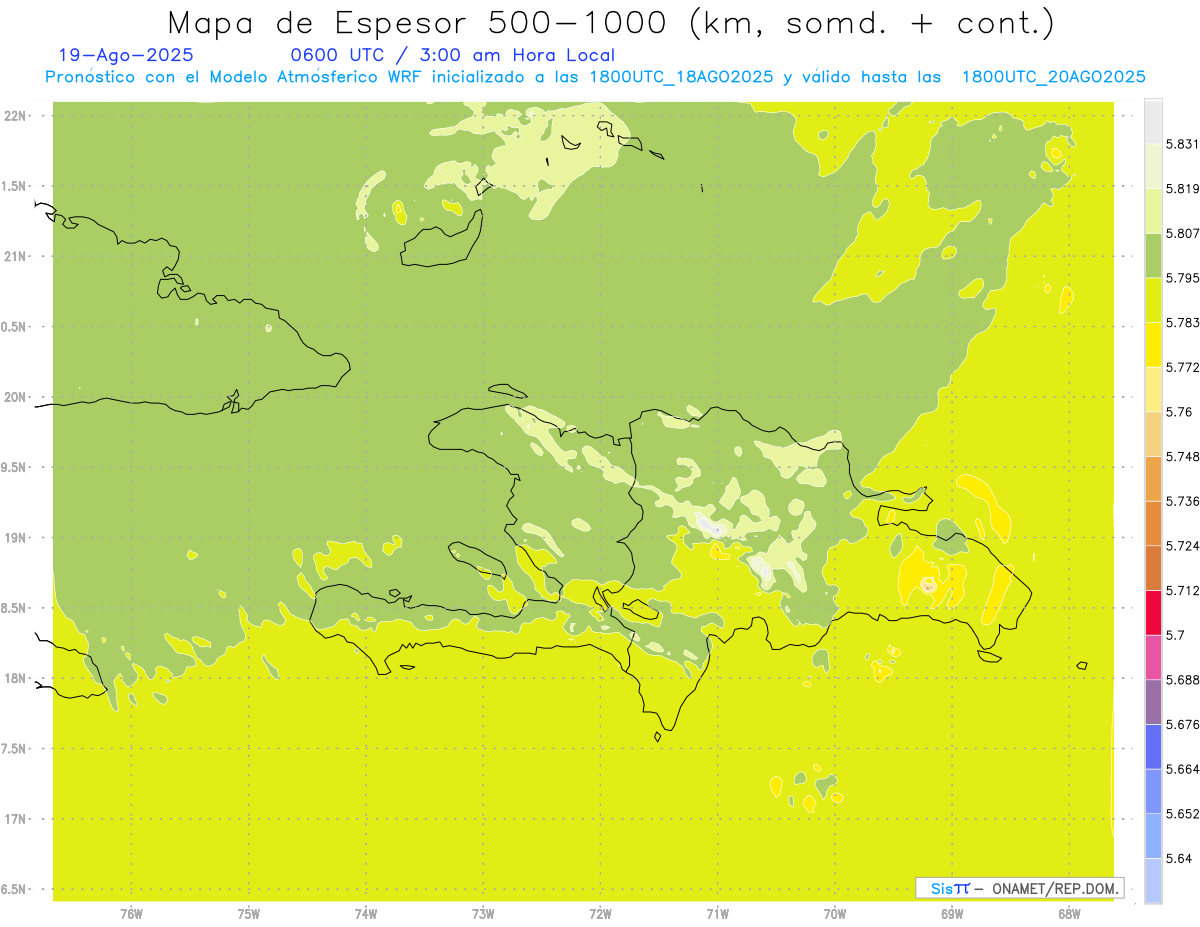Click the tan colorbar band between 5.748 and 5.76

tap(1153, 434)
